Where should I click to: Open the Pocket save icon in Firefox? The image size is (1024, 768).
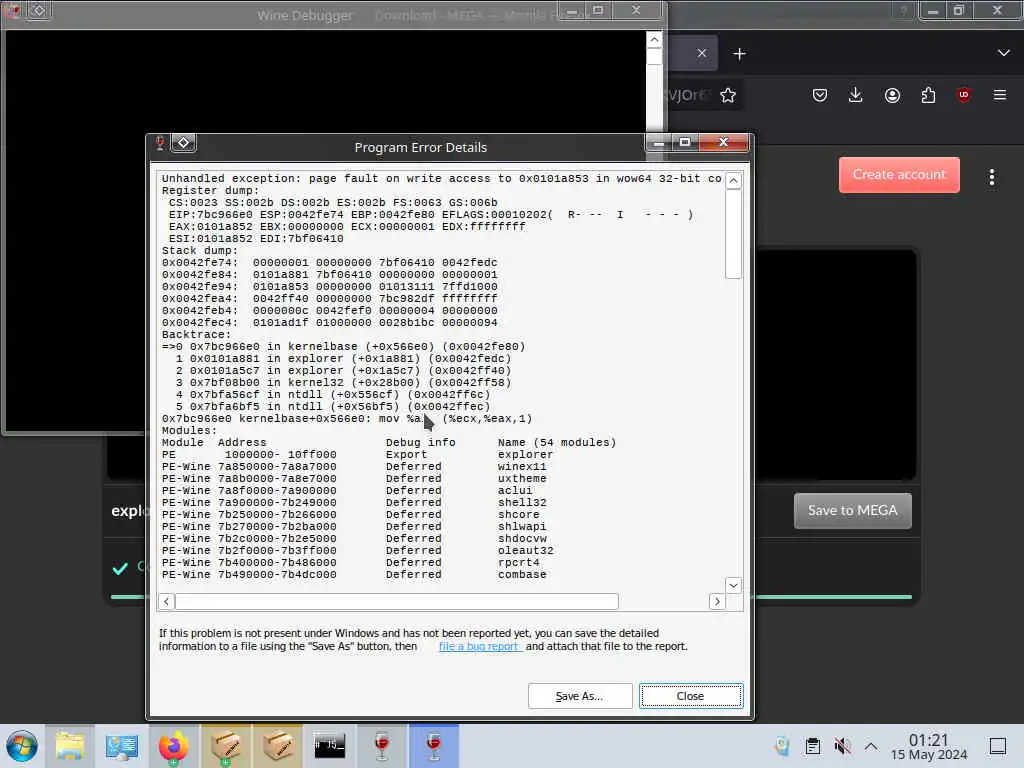click(820, 95)
